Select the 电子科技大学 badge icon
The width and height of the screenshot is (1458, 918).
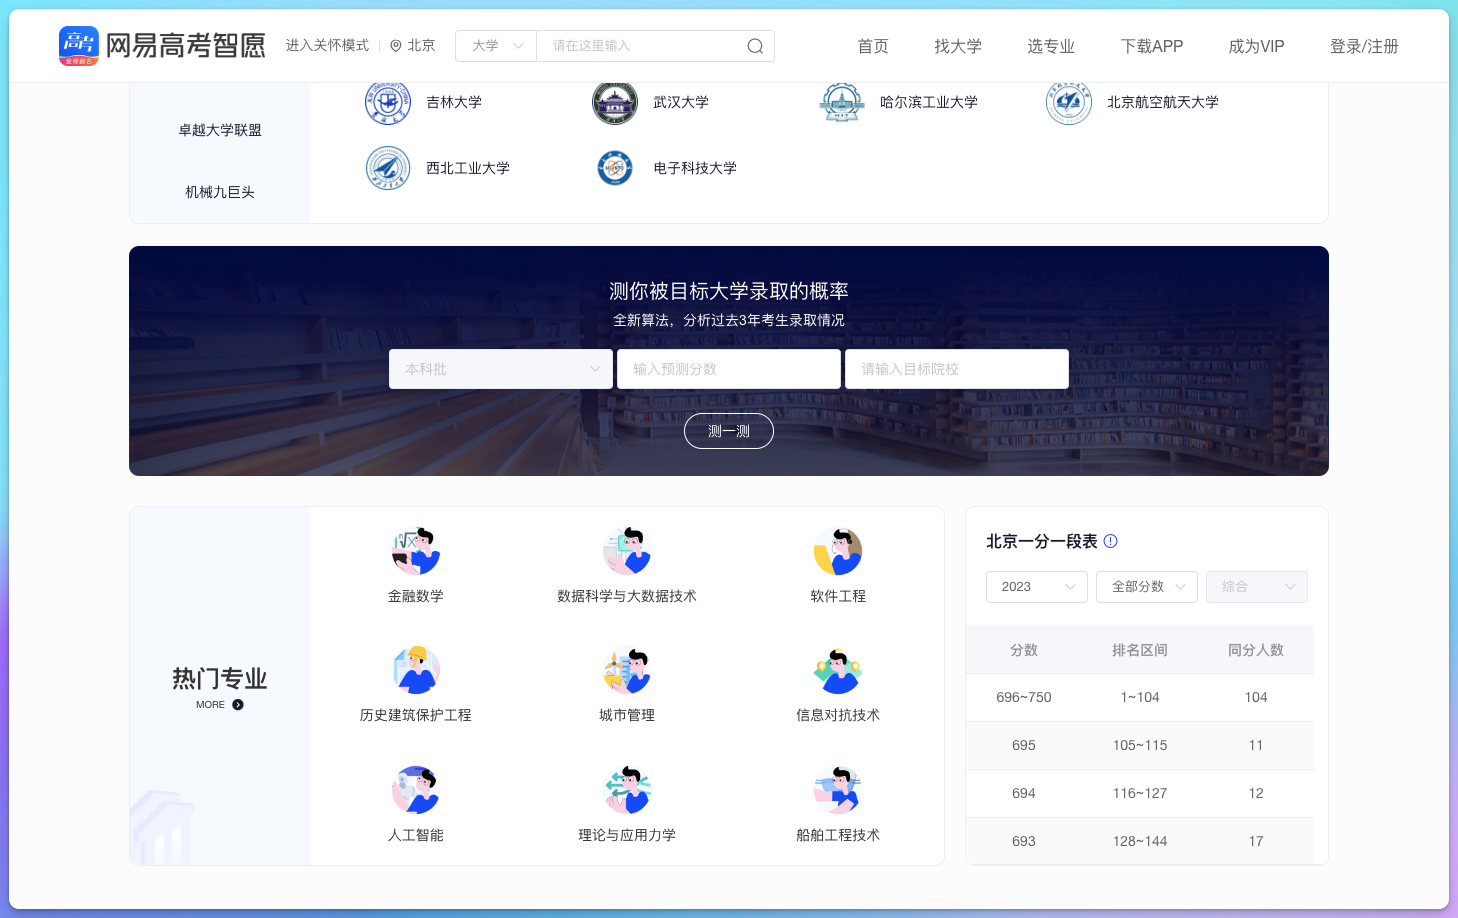pyautogui.click(x=614, y=167)
